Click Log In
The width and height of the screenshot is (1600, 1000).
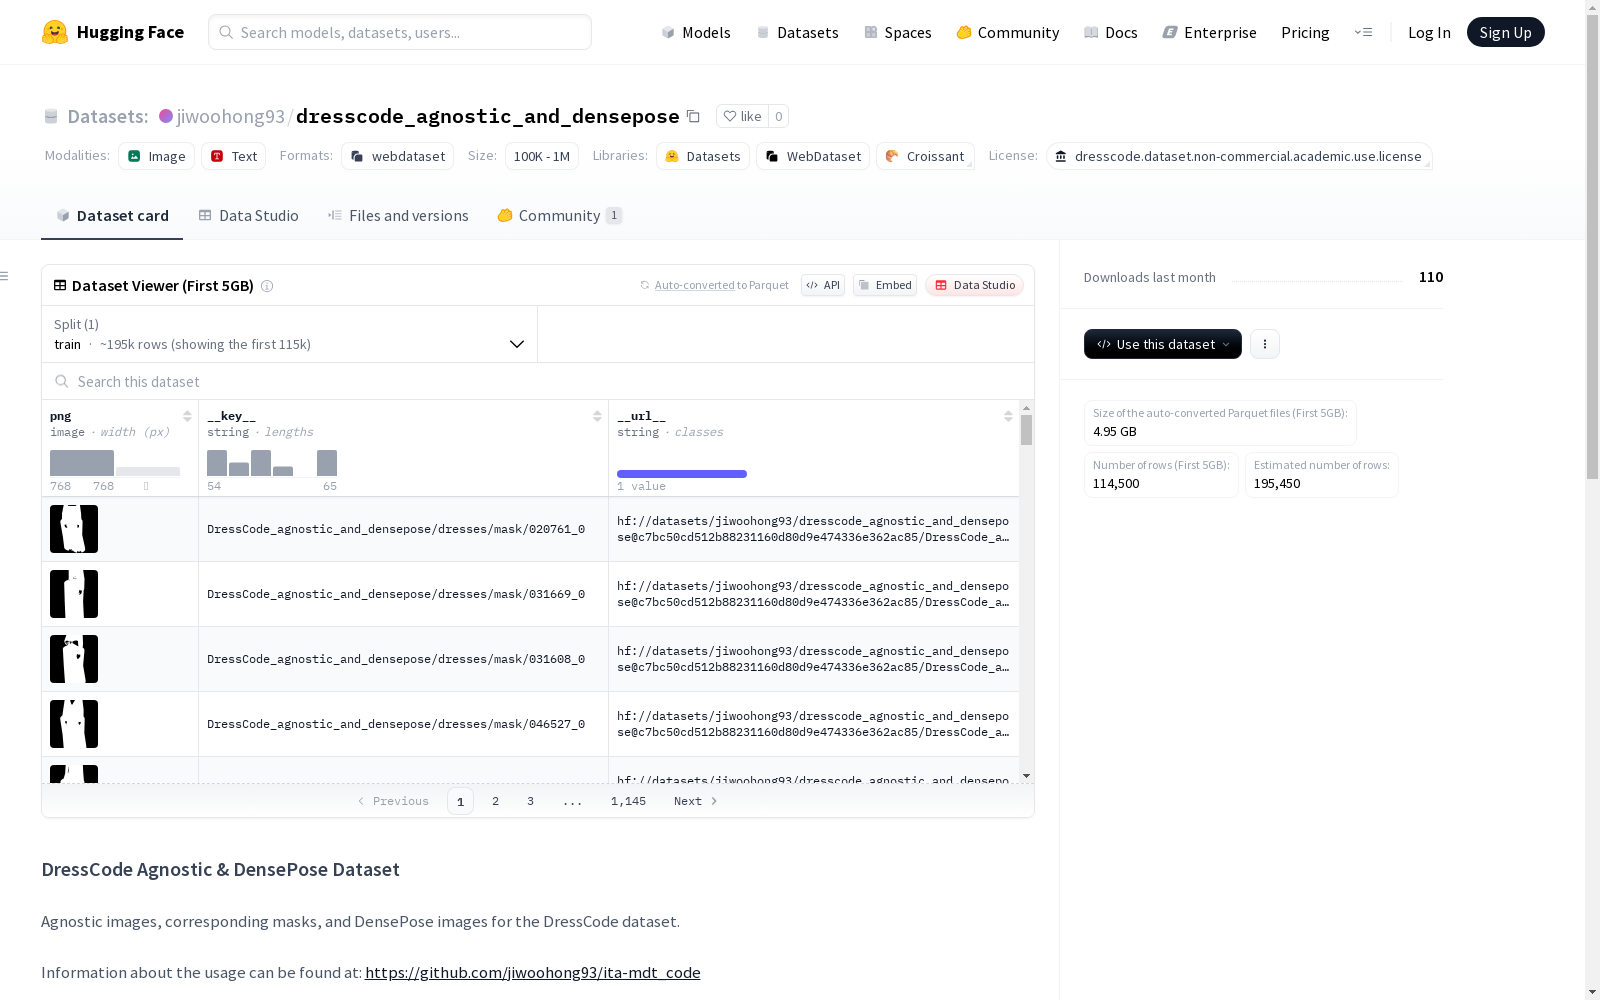coord(1429,32)
